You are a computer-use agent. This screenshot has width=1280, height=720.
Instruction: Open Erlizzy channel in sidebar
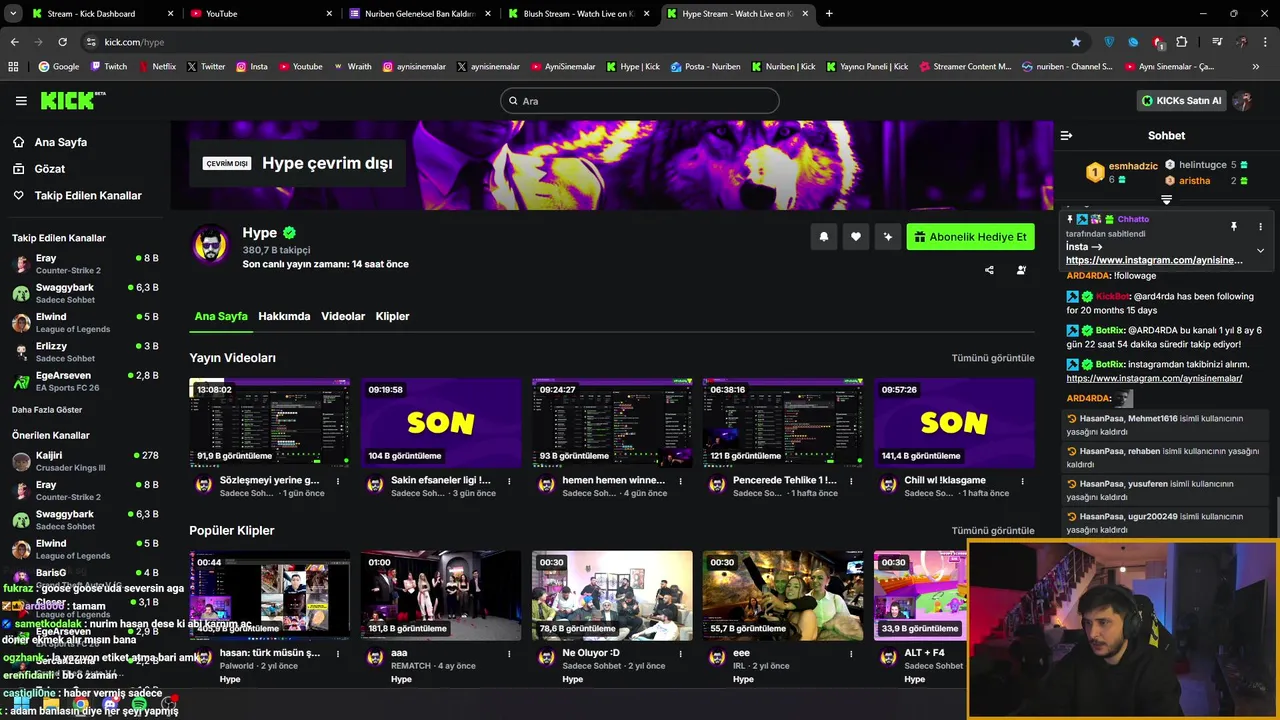85,351
